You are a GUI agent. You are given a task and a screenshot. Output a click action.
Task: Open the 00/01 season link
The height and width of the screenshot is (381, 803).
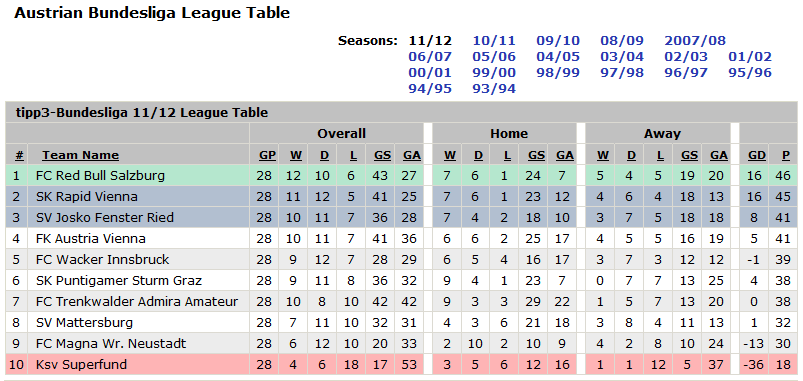[430, 73]
